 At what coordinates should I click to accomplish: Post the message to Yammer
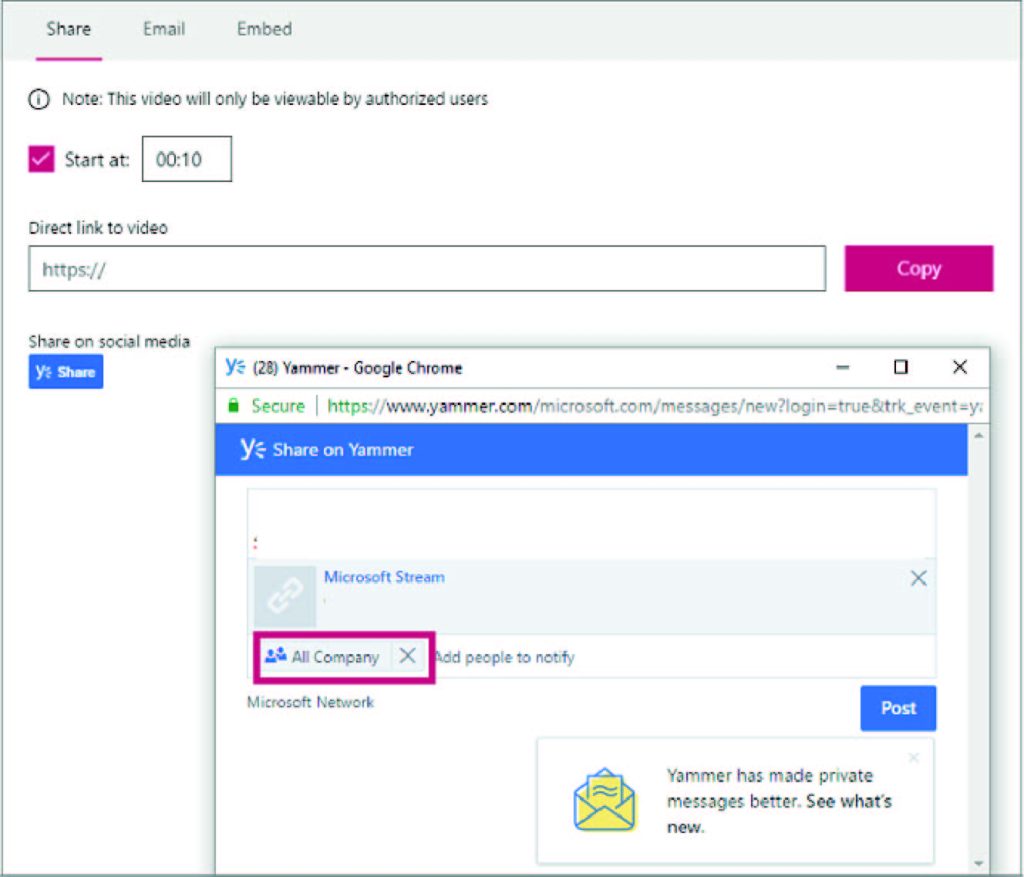click(x=898, y=708)
